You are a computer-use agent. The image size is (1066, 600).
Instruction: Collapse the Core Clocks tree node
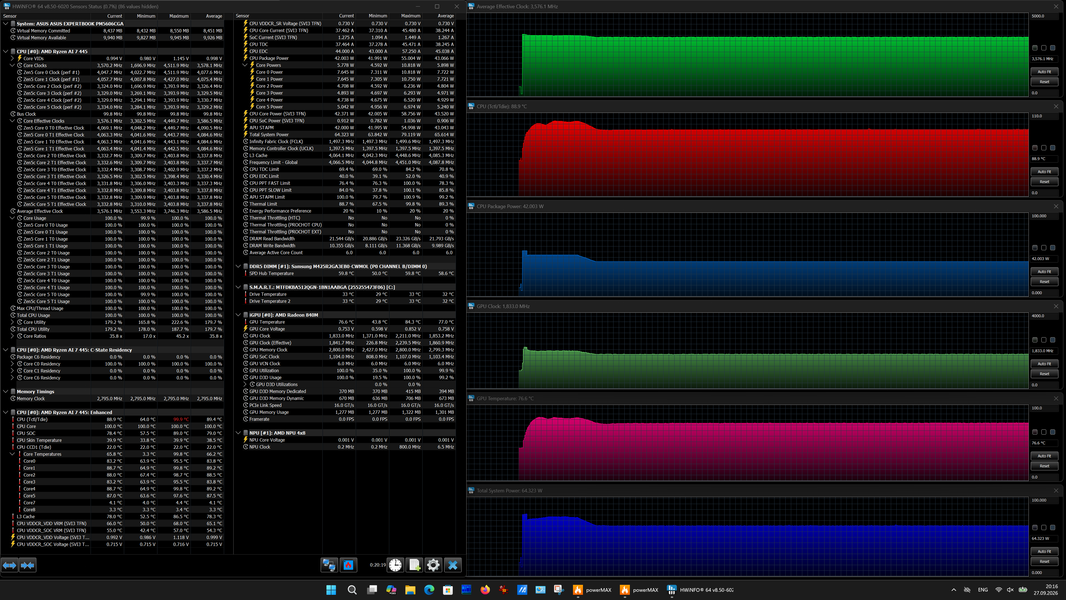[x=12, y=65]
